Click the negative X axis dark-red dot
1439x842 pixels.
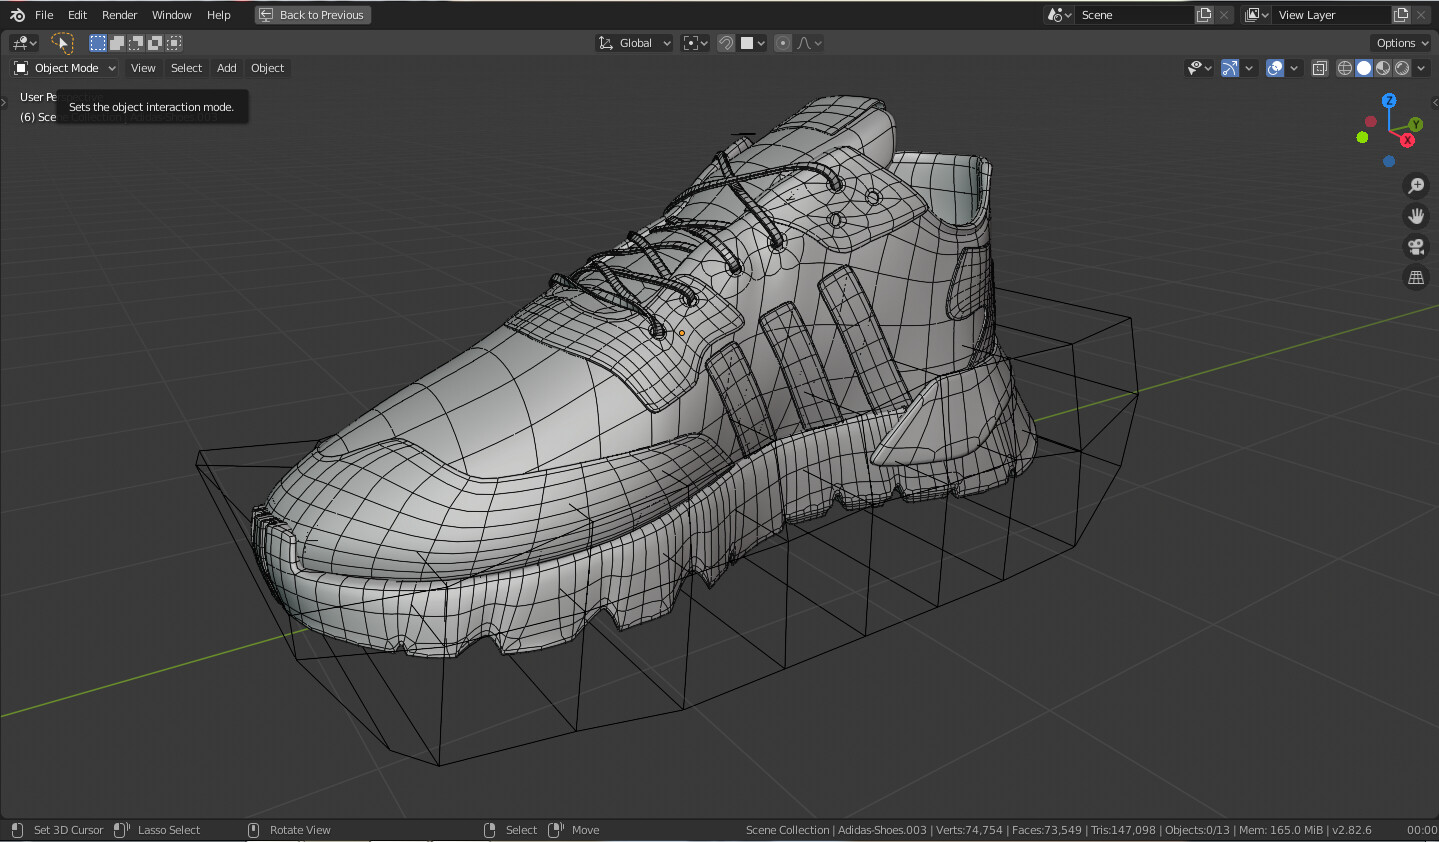(1371, 121)
